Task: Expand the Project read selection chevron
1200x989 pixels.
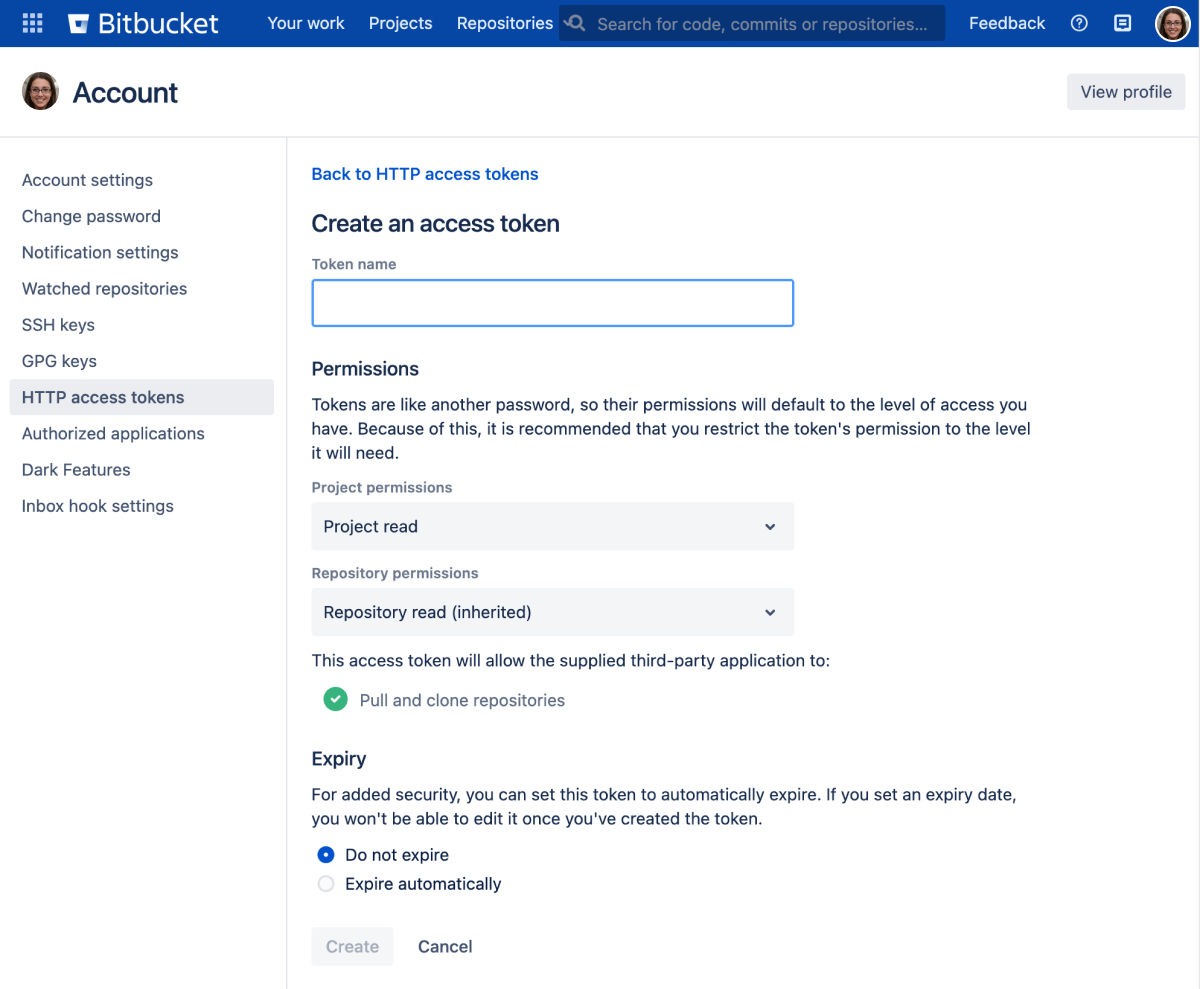Action: (770, 526)
